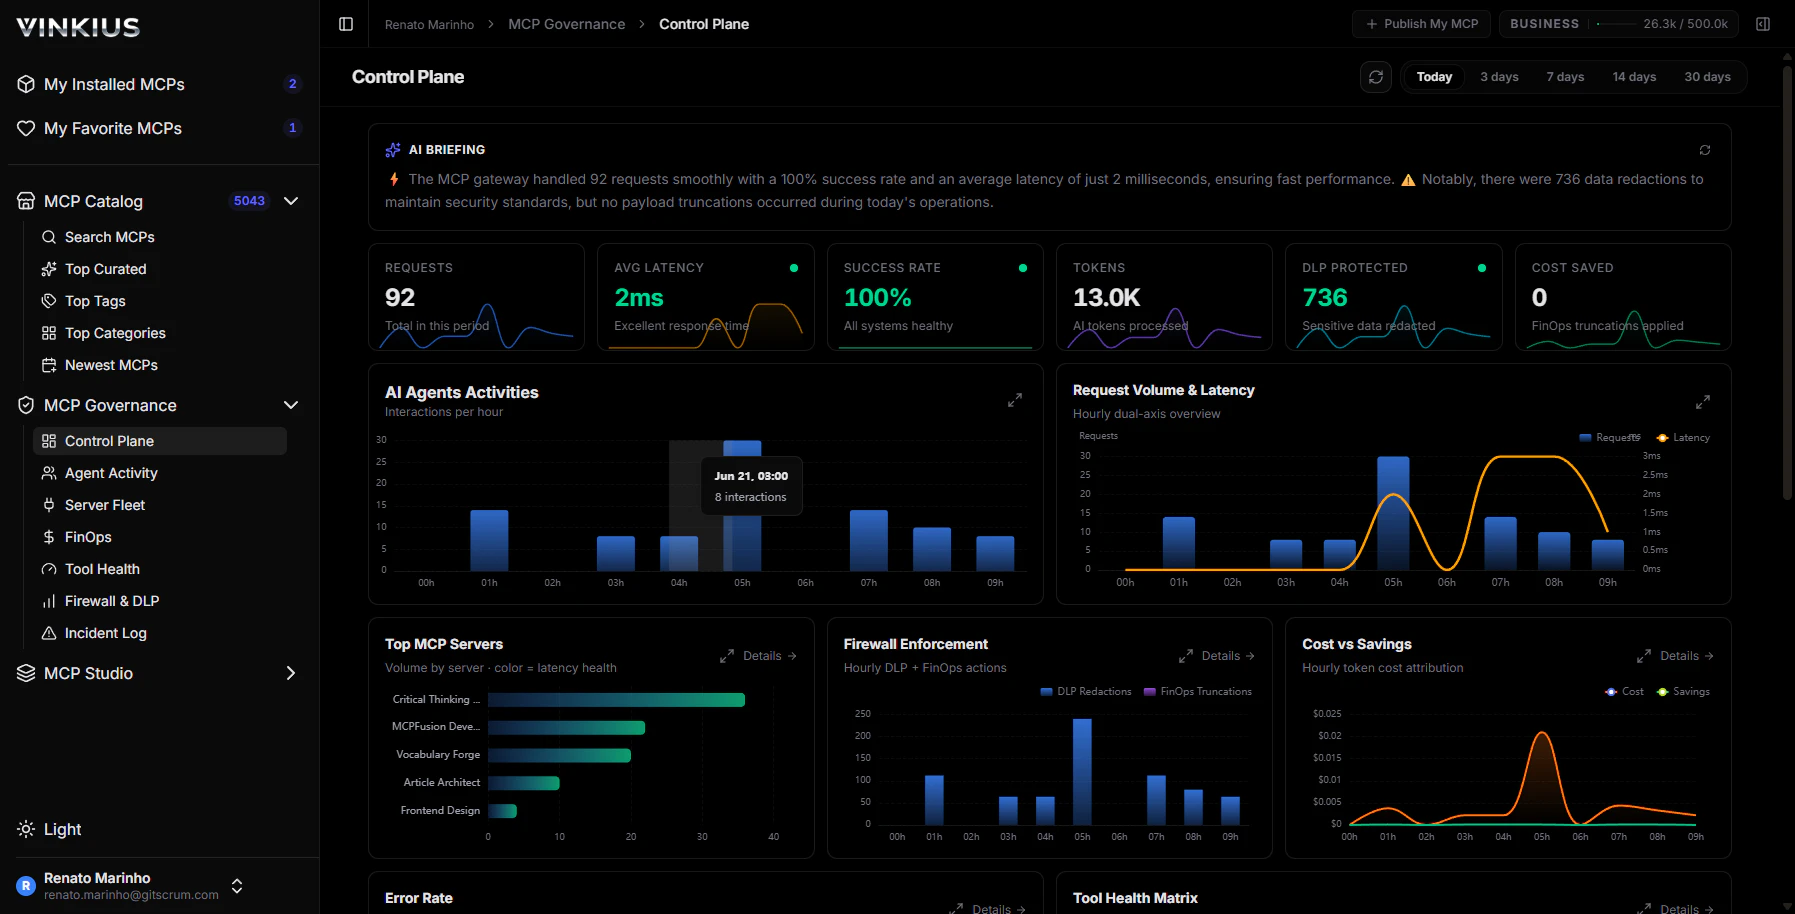Open the right panel toggle icon
The height and width of the screenshot is (914, 1795).
(1763, 24)
